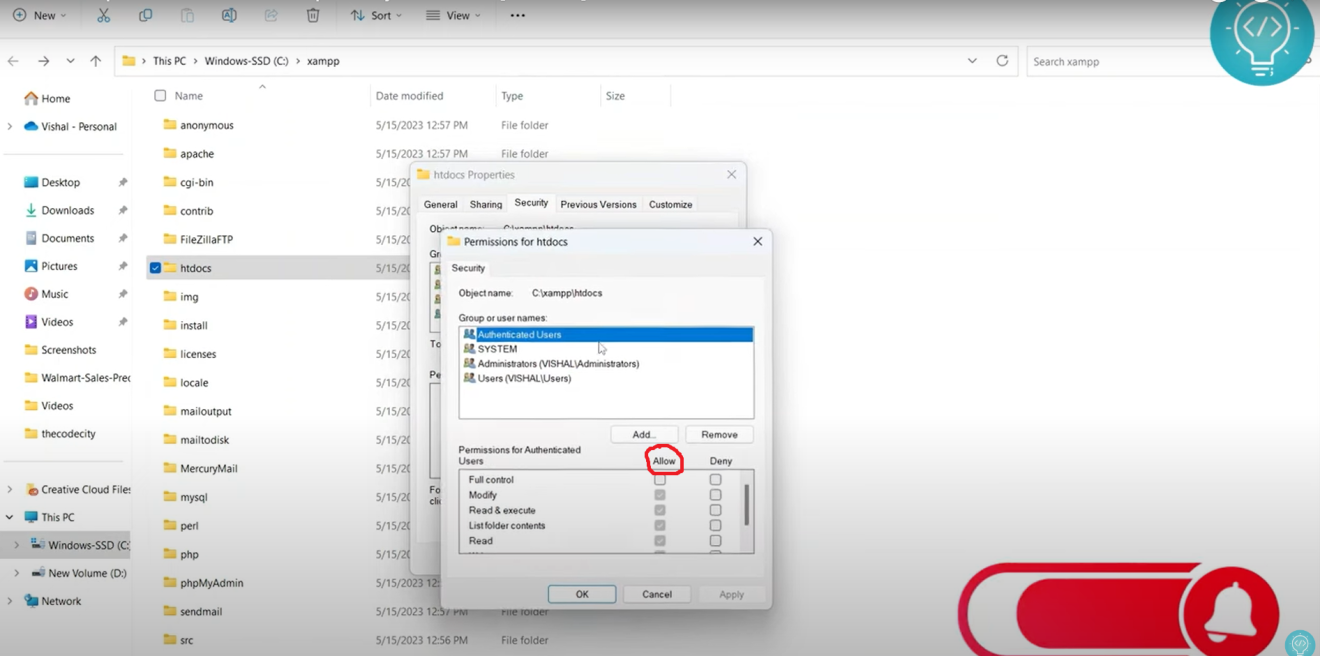
Task: Click the Paste icon in the toolbar
Action: 185,15
